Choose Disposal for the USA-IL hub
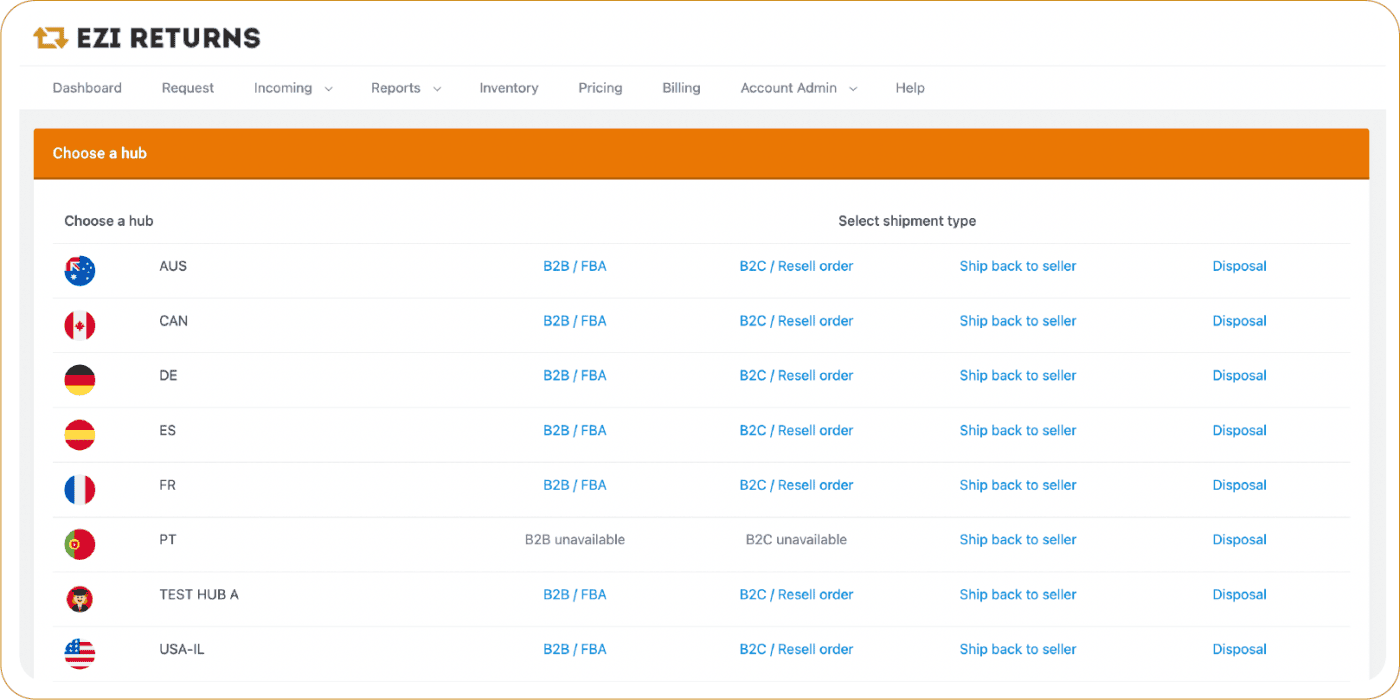Viewport: 1400px width, 700px height. pyautogui.click(x=1239, y=649)
